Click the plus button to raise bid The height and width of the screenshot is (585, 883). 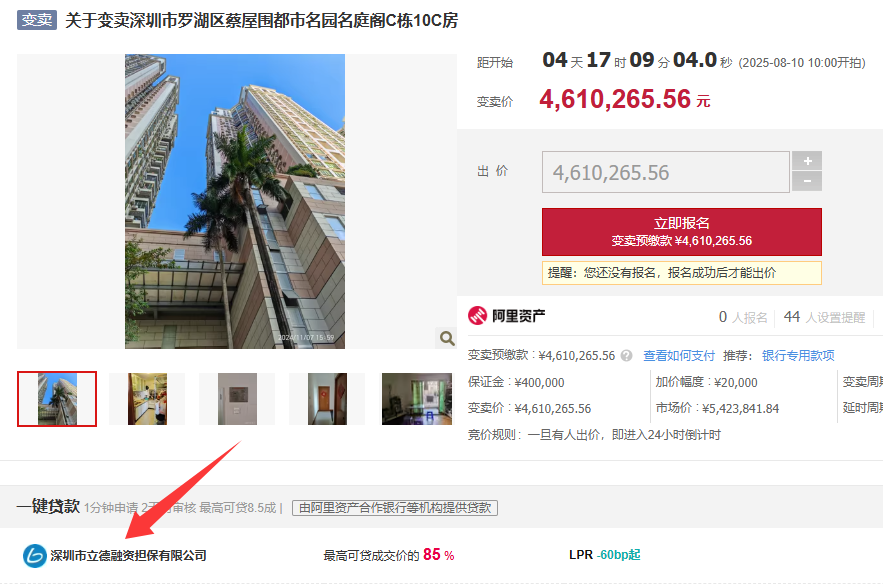point(807,161)
